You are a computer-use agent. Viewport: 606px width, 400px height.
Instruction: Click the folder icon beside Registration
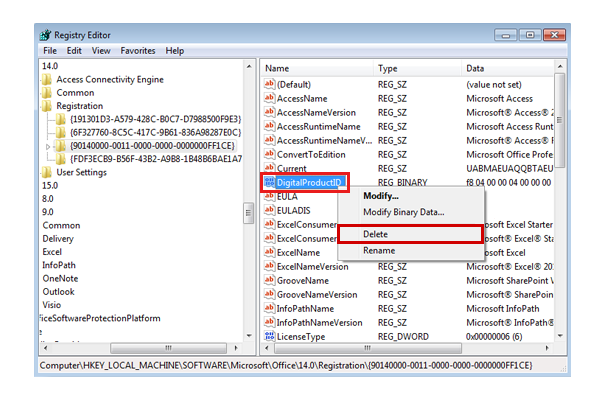coord(47,106)
